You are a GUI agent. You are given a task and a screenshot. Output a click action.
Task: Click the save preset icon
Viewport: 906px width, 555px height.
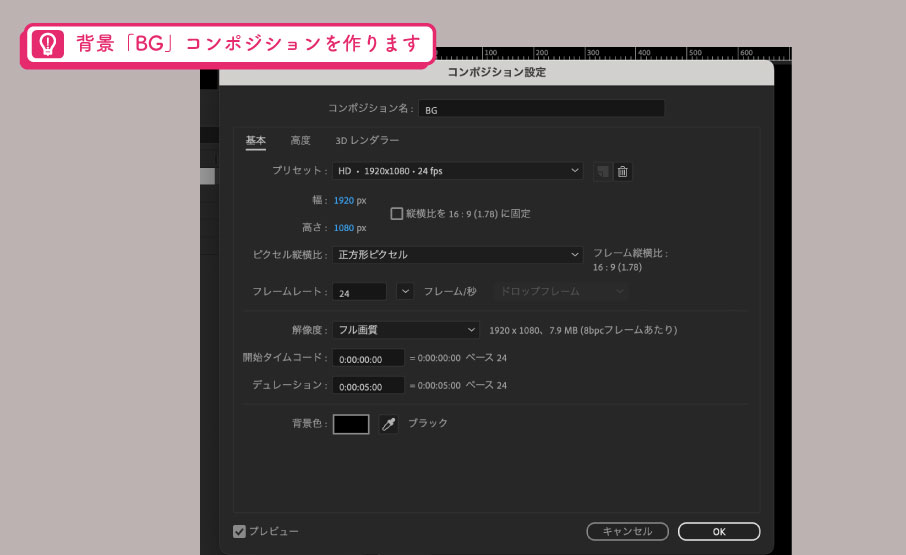pos(603,172)
